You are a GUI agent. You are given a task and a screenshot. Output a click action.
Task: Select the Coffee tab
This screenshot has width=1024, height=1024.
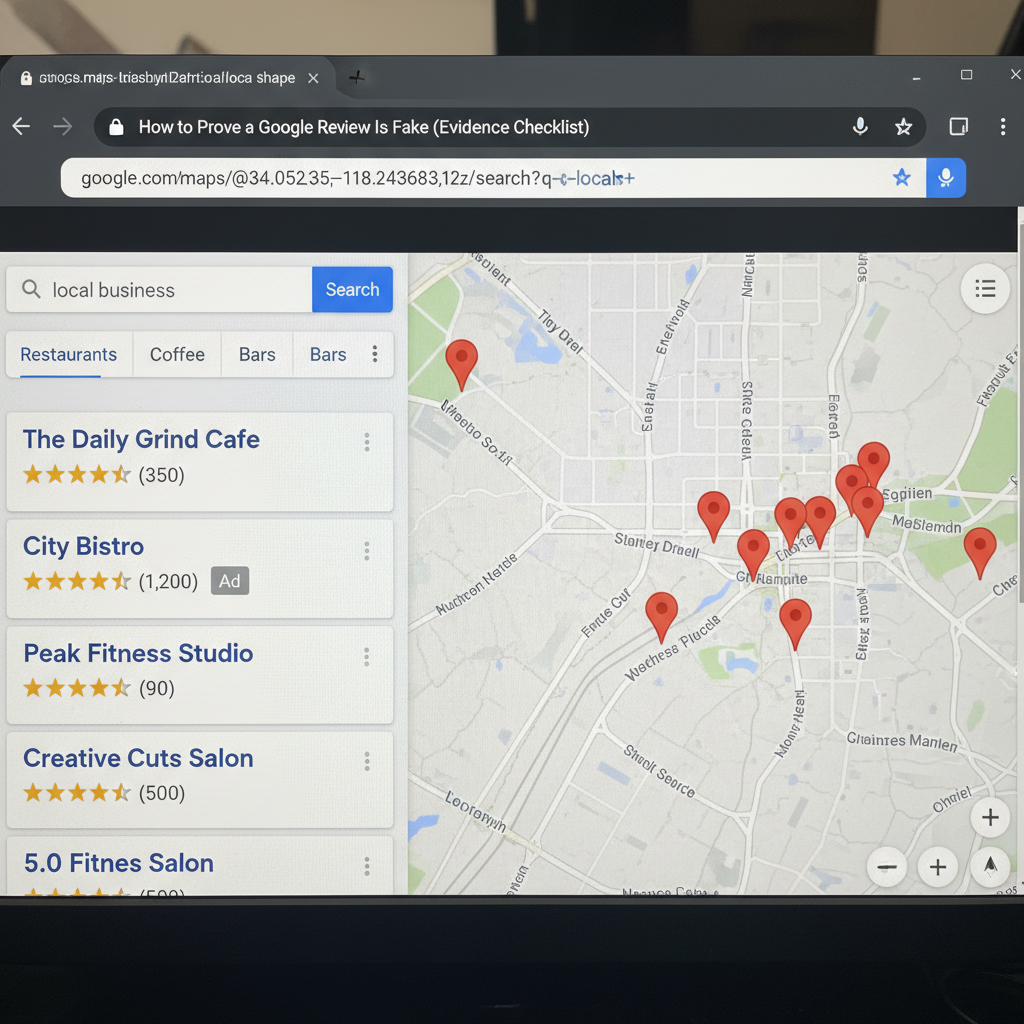coord(177,355)
